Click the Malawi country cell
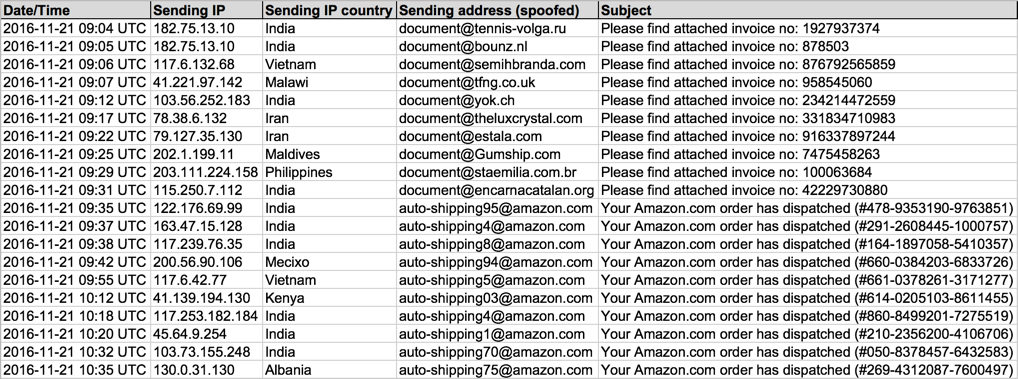The image size is (1018, 379). point(329,82)
